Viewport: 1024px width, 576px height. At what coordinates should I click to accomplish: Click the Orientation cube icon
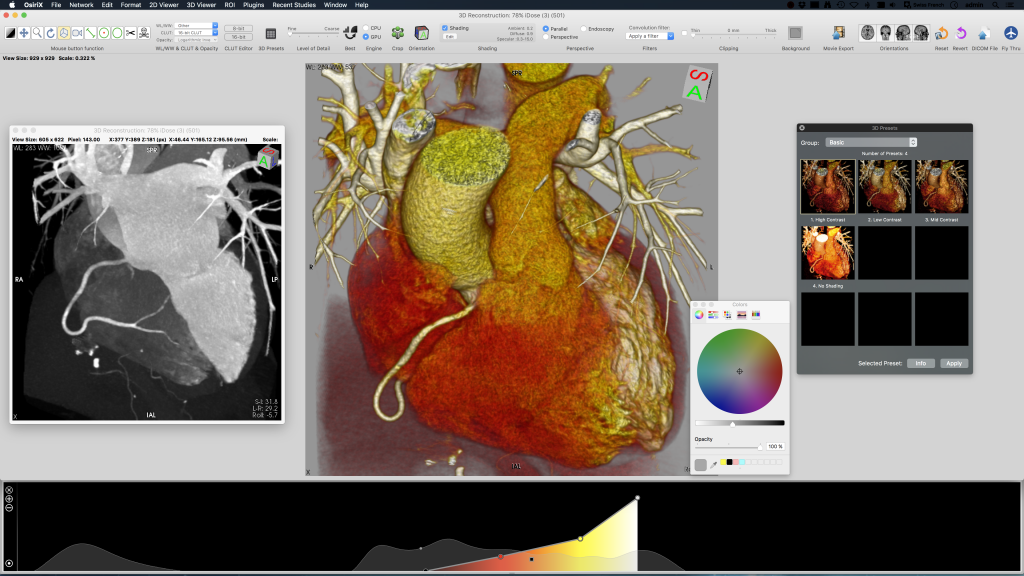coord(422,33)
